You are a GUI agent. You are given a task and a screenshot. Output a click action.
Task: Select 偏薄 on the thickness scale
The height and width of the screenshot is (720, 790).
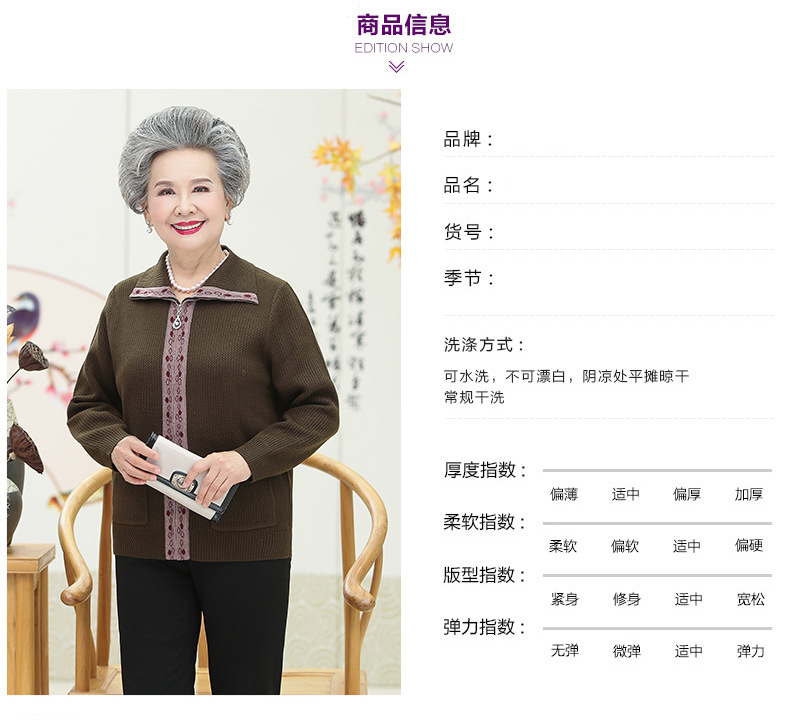click(x=564, y=494)
